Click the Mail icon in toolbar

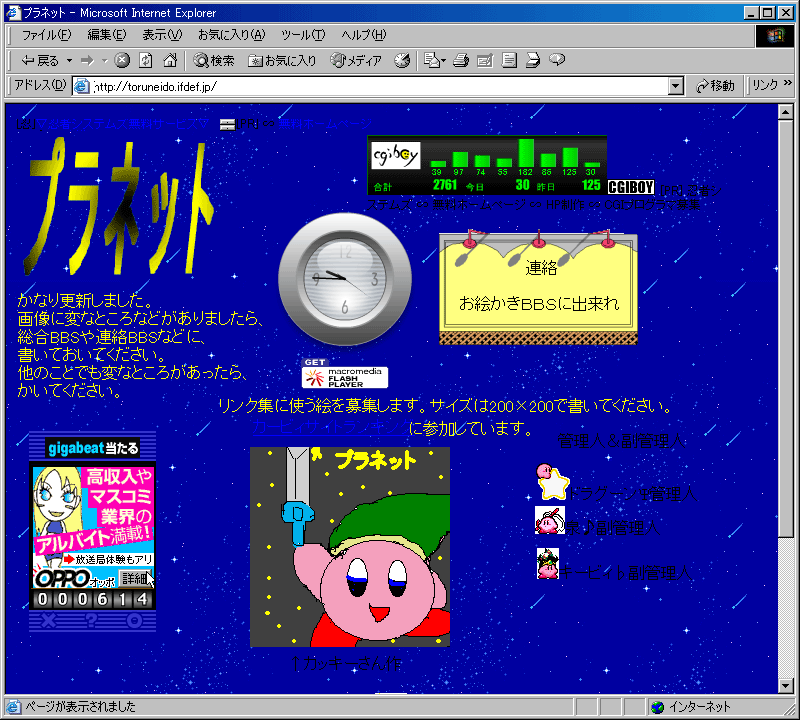pos(434,61)
